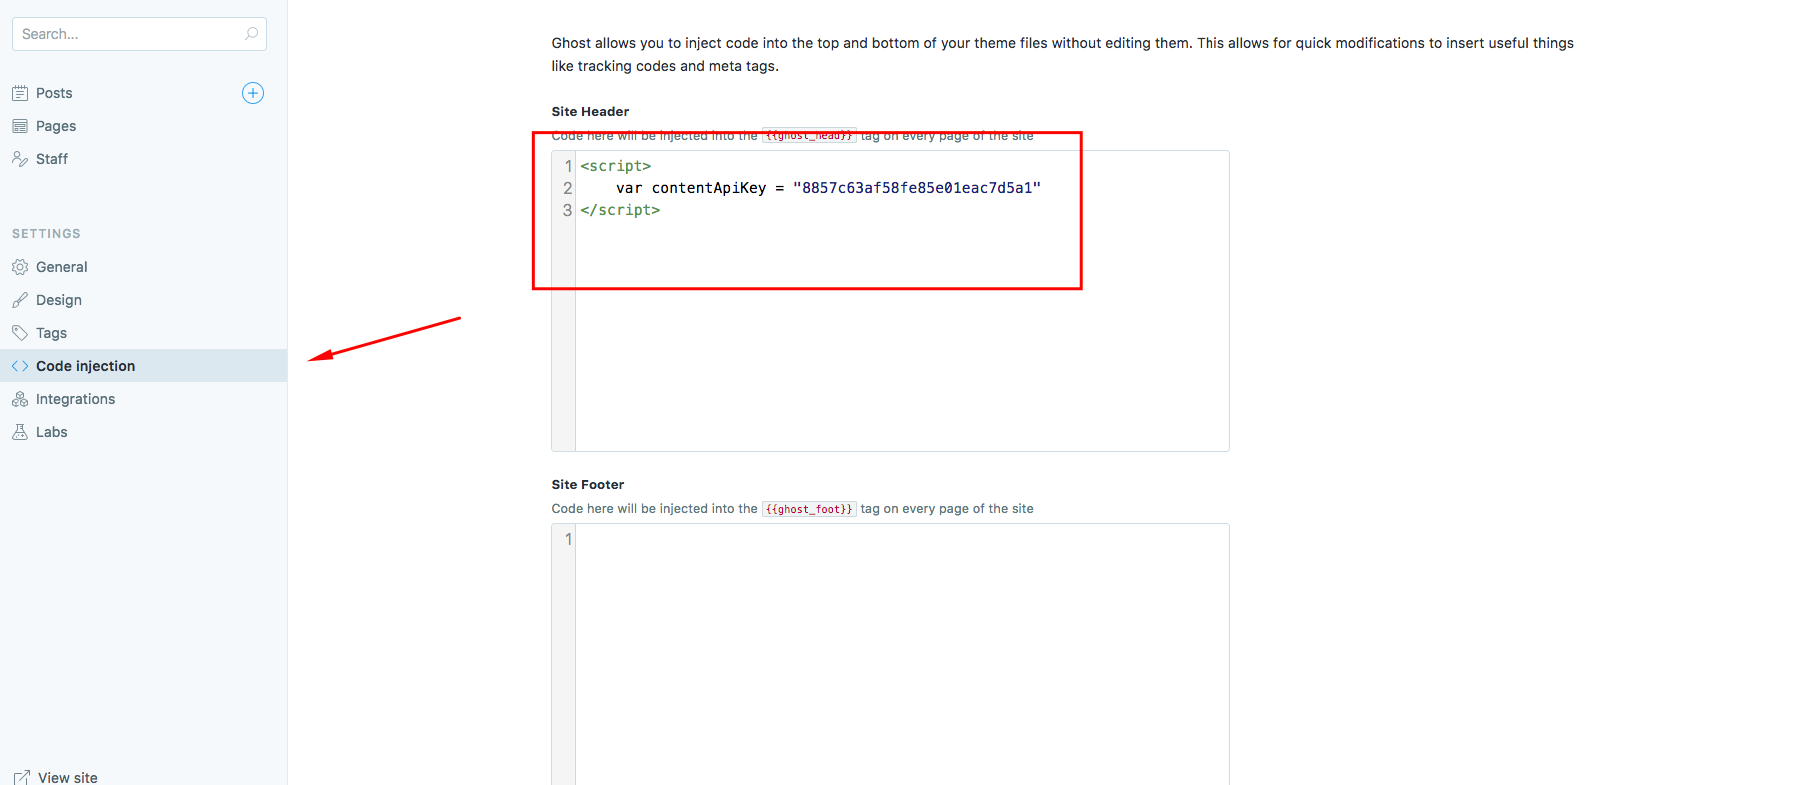
Task: Click the General gear icon
Action: (x=20, y=267)
